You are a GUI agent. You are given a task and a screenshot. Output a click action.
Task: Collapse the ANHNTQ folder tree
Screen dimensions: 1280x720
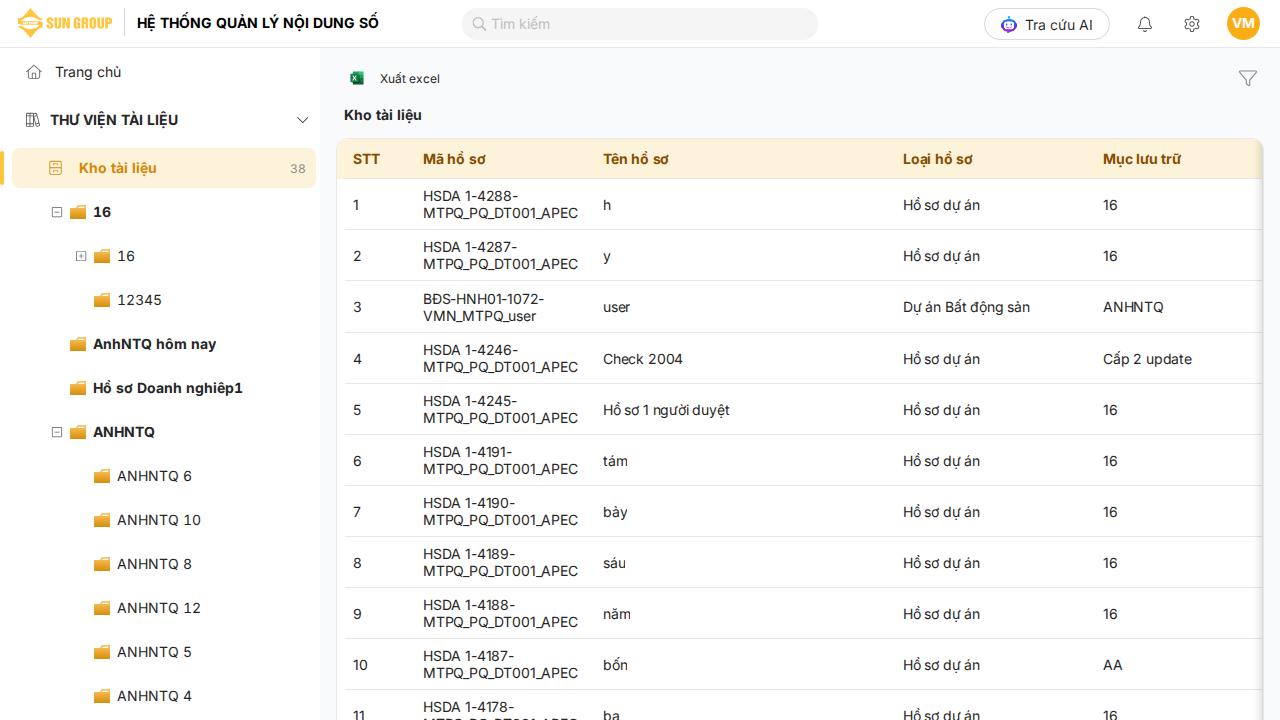tap(57, 432)
